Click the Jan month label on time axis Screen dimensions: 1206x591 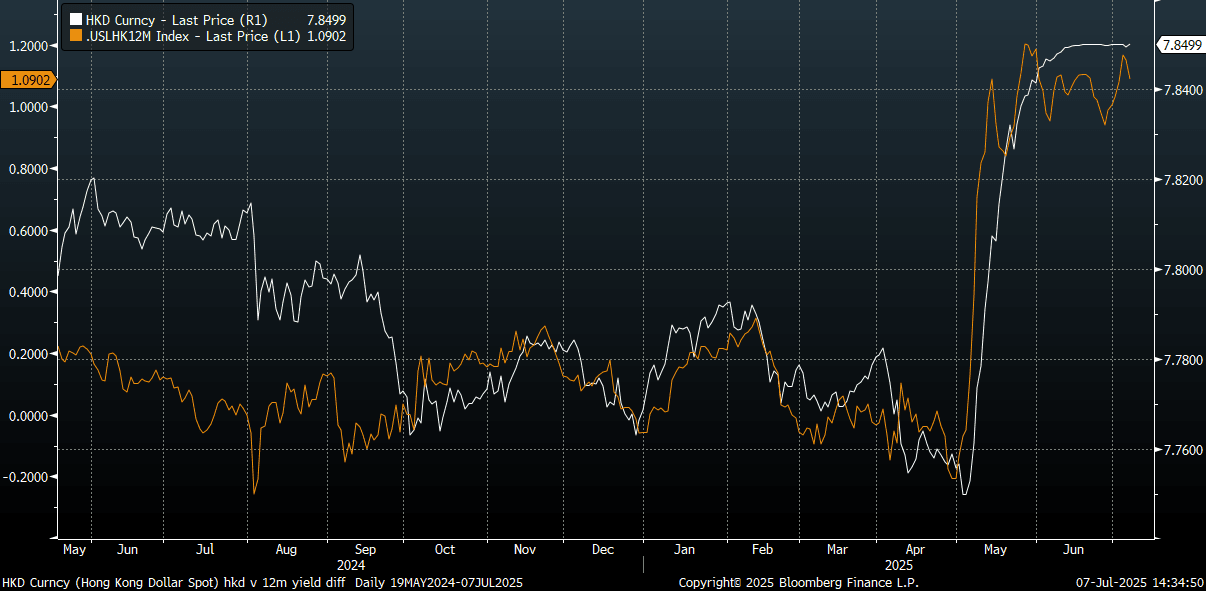(684, 550)
